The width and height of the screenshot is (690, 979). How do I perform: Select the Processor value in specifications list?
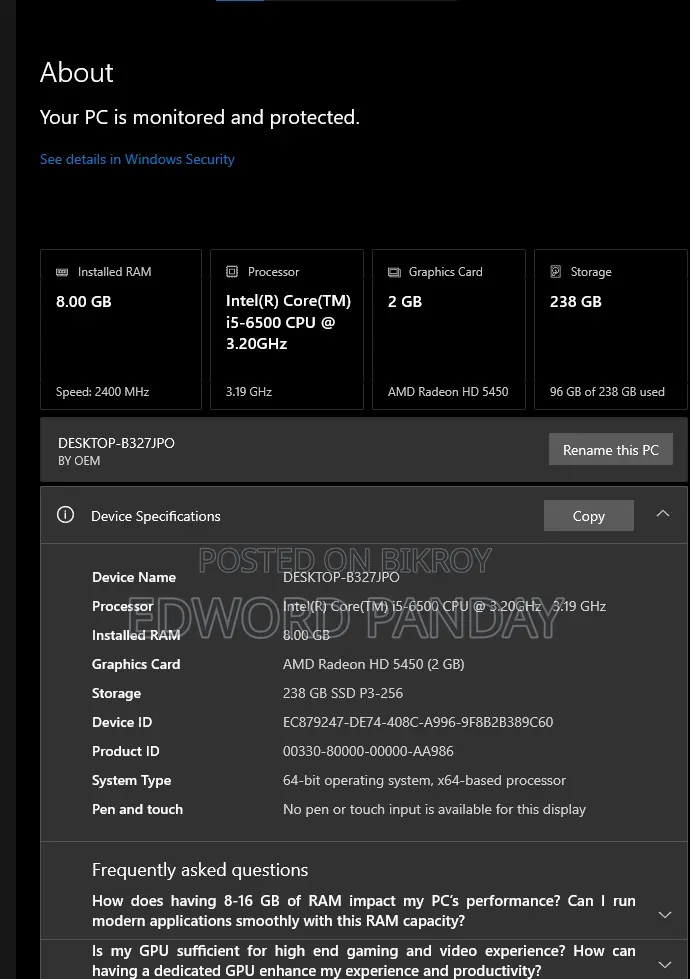pyautogui.click(x=444, y=606)
